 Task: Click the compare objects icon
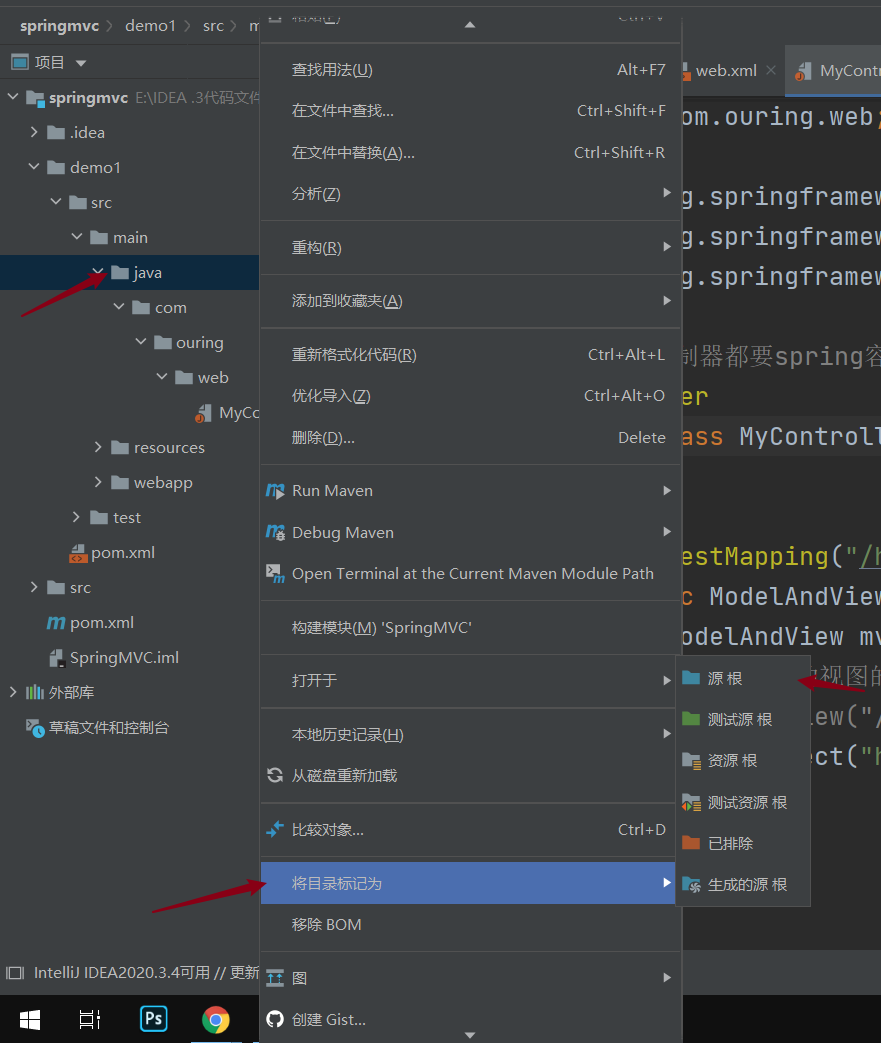(x=275, y=829)
